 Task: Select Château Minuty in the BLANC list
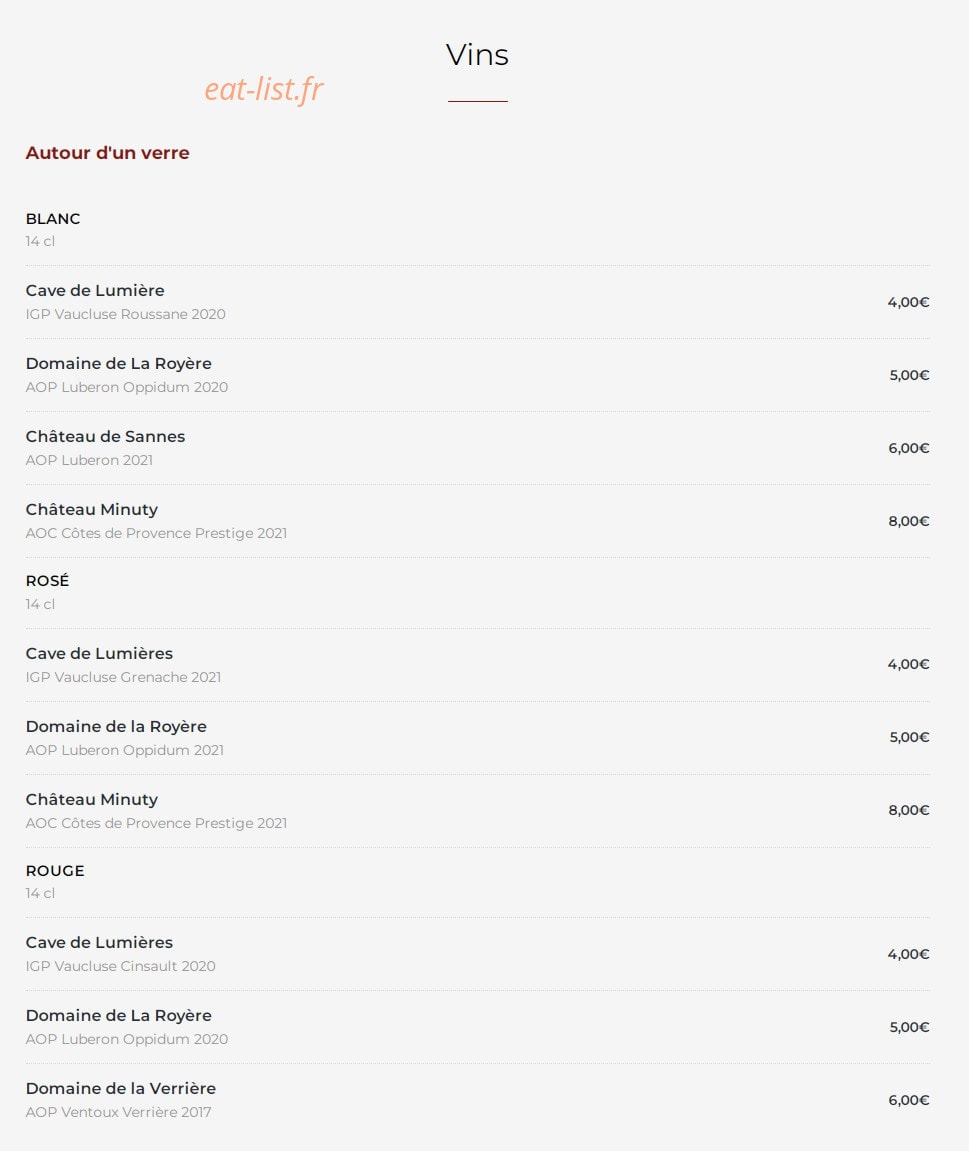[x=477, y=520]
